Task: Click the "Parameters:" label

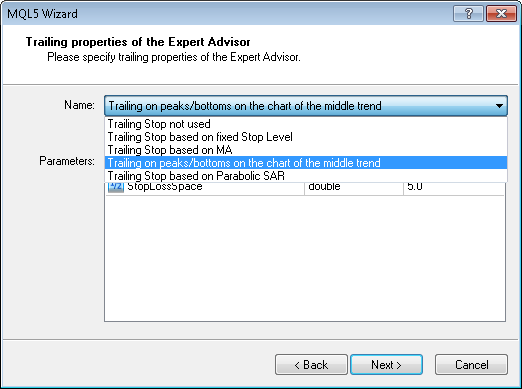Action: 67,161
